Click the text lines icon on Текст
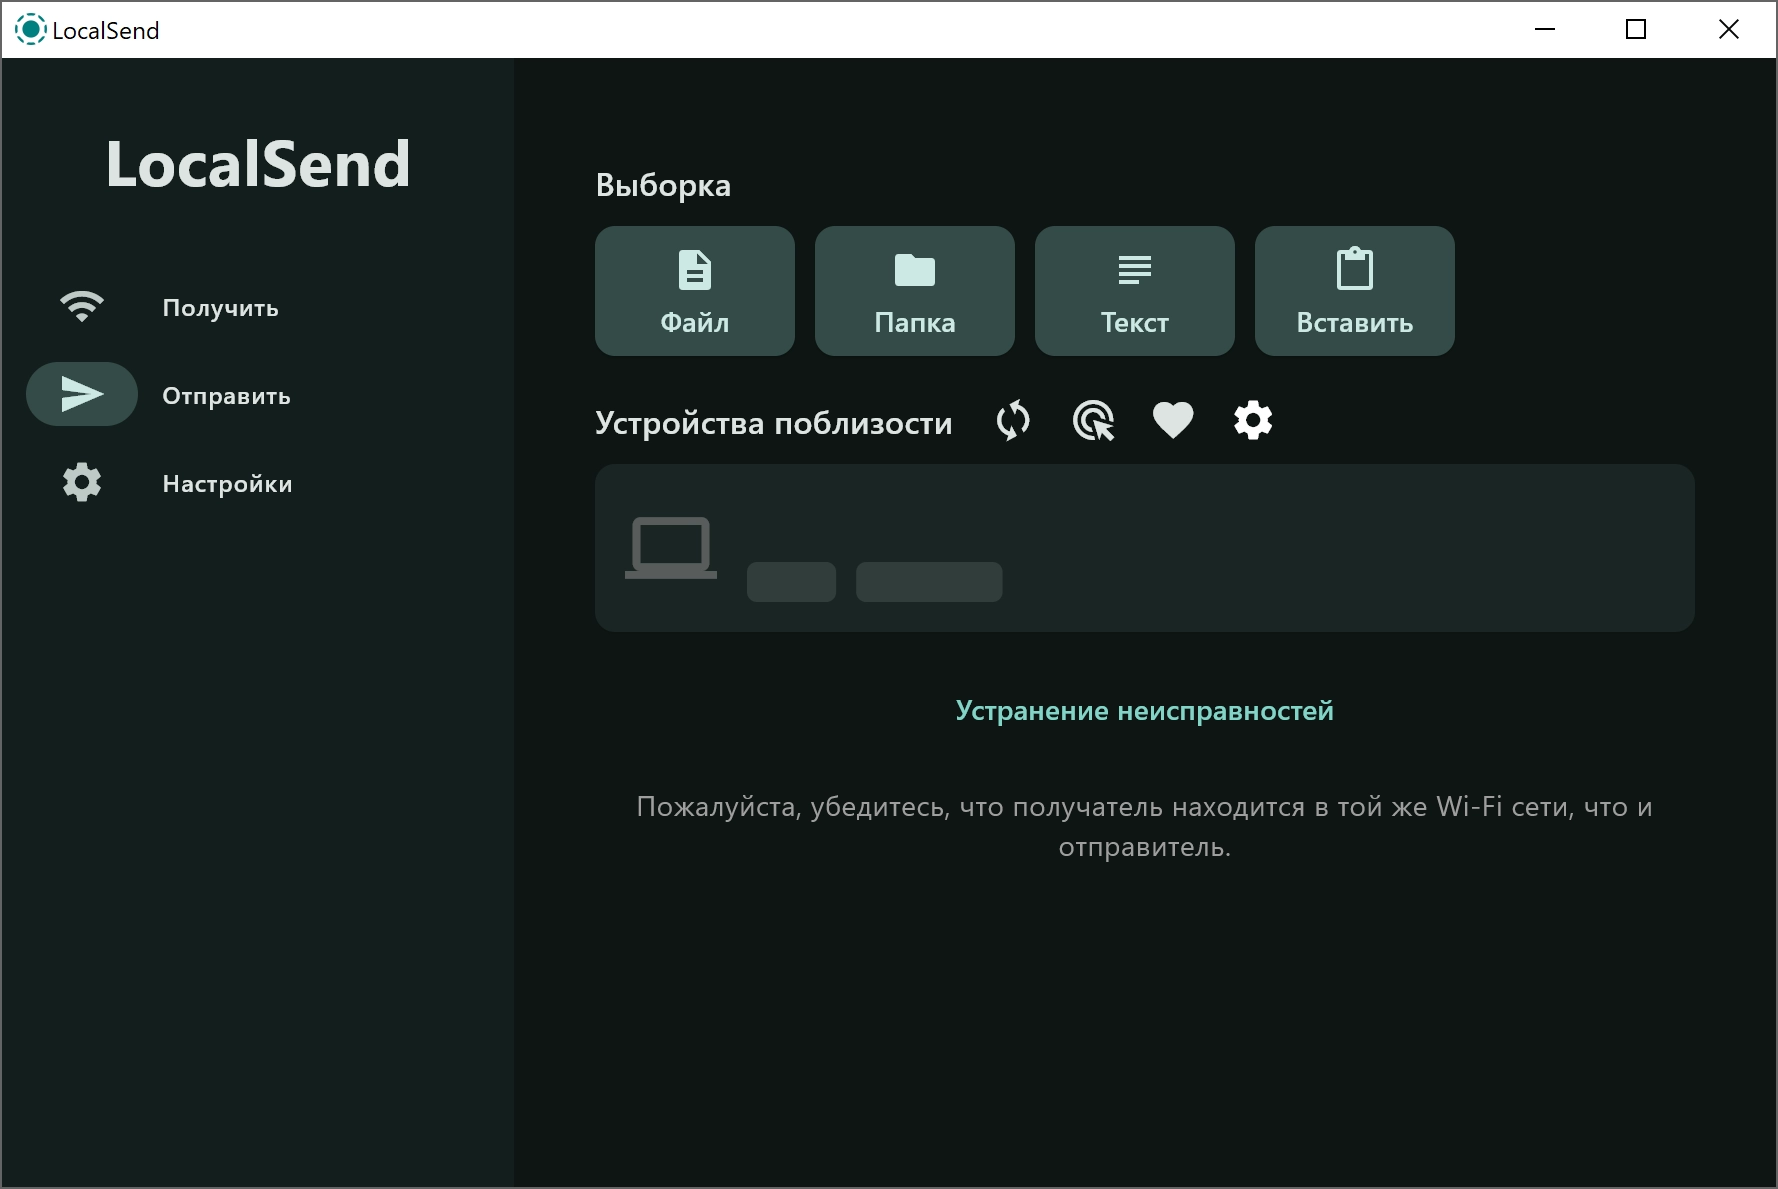This screenshot has width=1778, height=1189. (x=1135, y=270)
